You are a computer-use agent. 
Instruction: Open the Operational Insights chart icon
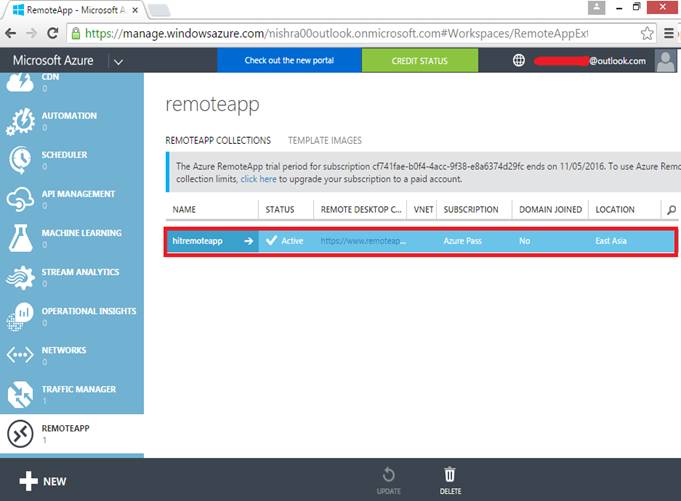(20, 316)
